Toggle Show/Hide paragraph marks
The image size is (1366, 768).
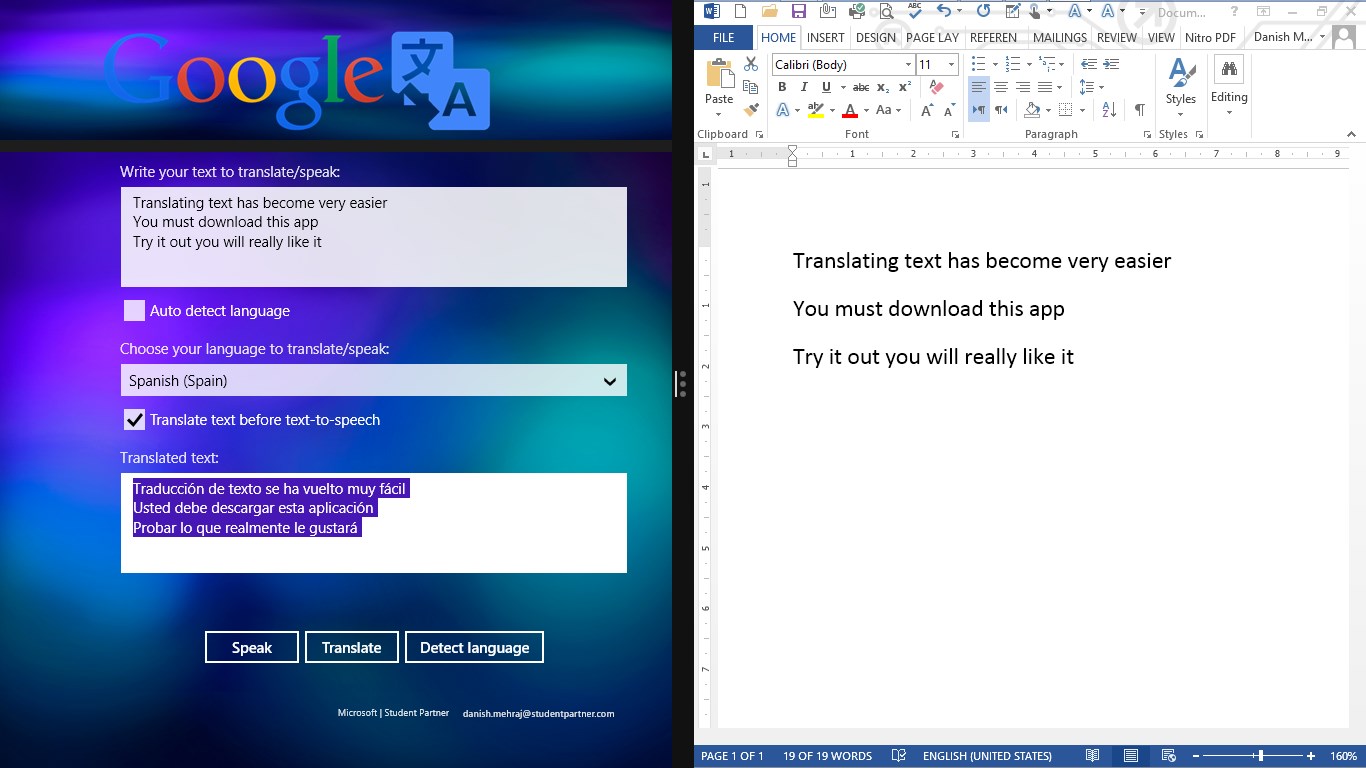1139,110
